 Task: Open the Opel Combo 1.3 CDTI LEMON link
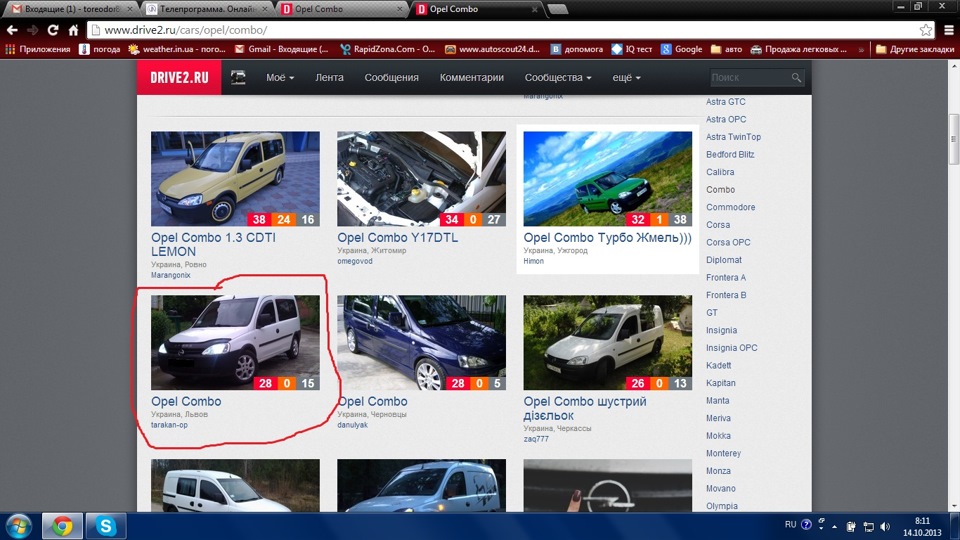[213, 244]
